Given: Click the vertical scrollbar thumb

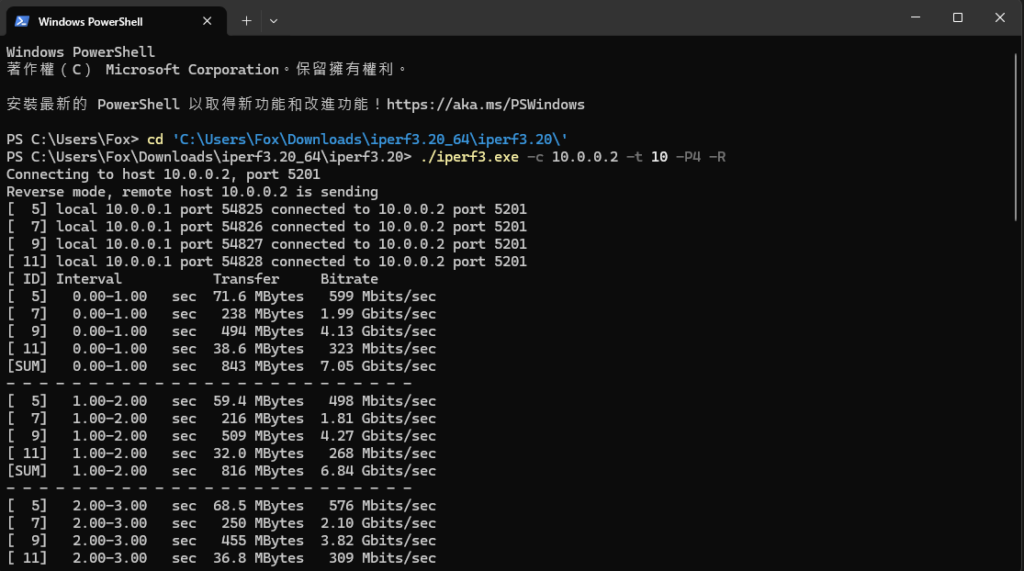Looking at the screenshot, I should [x=1016, y=137].
